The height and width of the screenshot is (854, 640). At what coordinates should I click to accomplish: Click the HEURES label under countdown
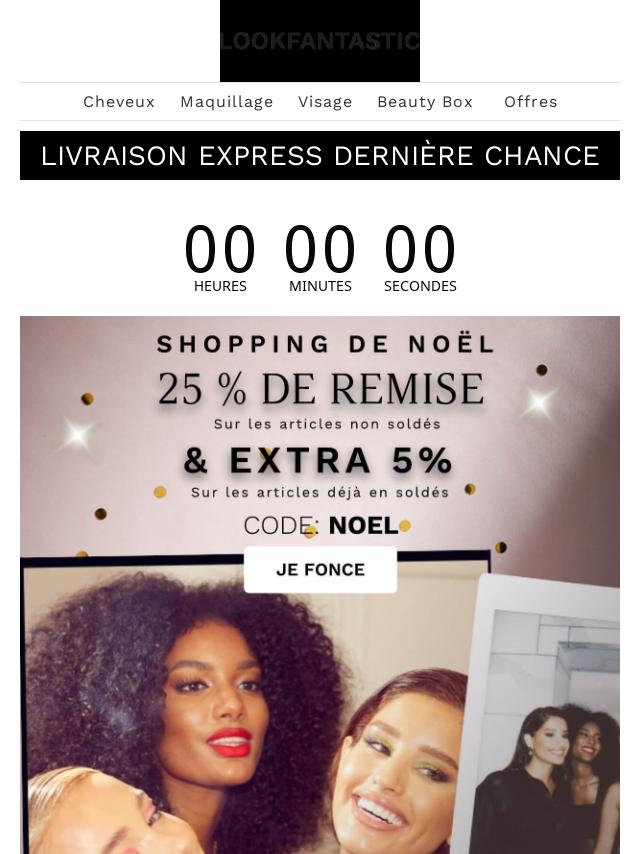coord(220,286)
